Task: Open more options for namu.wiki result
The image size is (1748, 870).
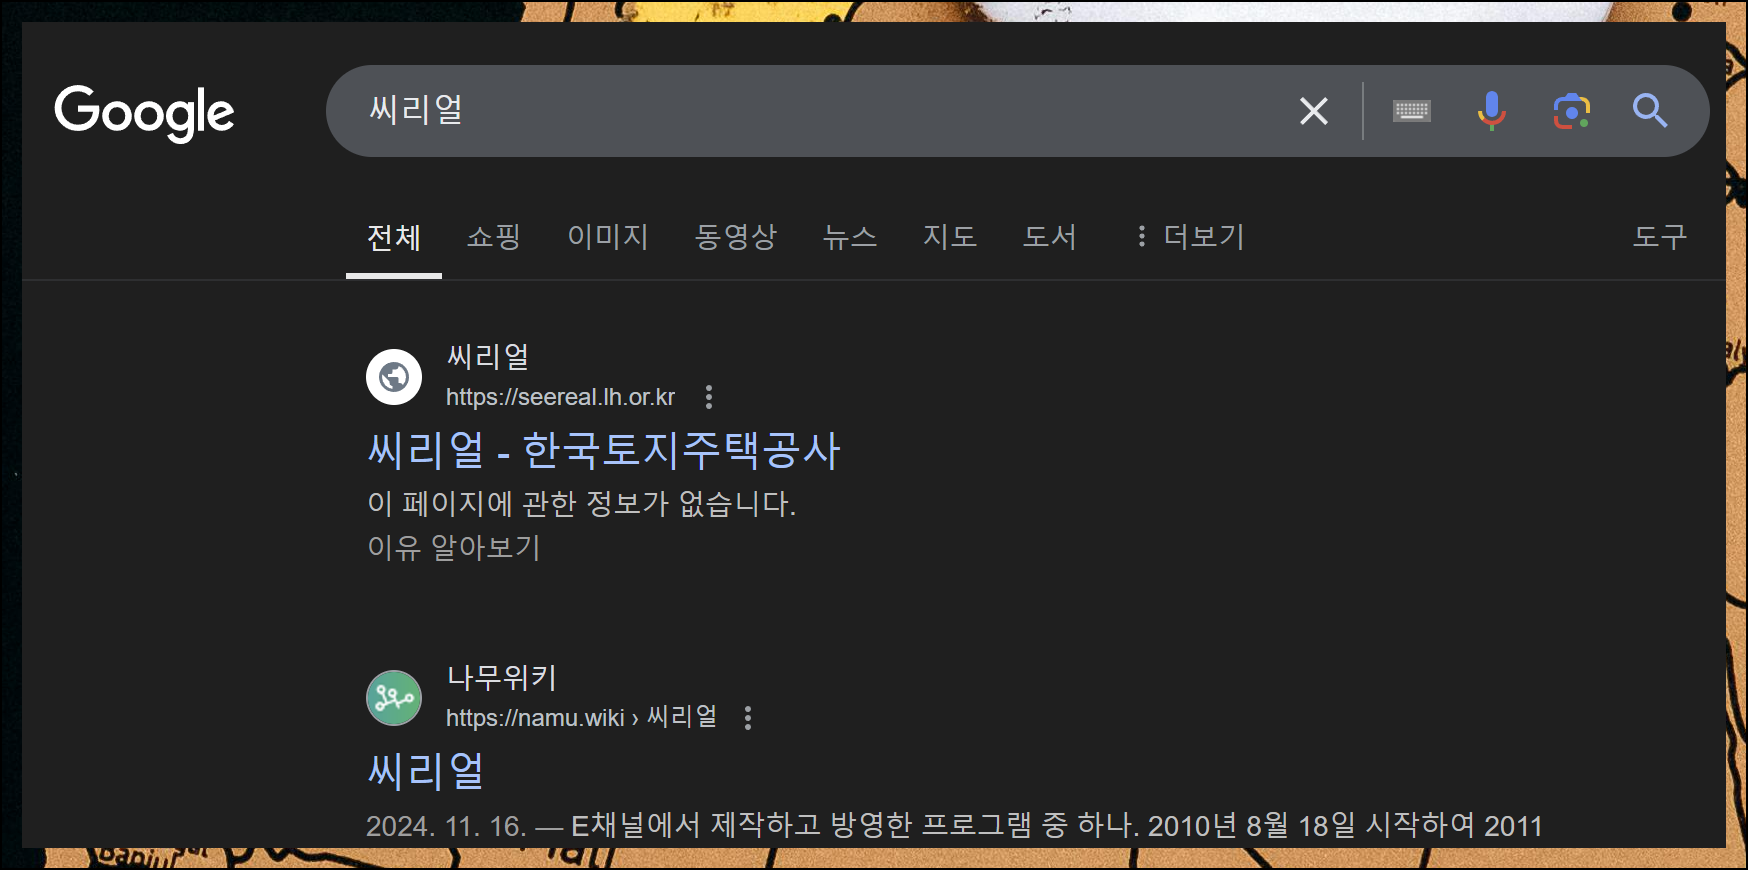Action: [748, 718]
